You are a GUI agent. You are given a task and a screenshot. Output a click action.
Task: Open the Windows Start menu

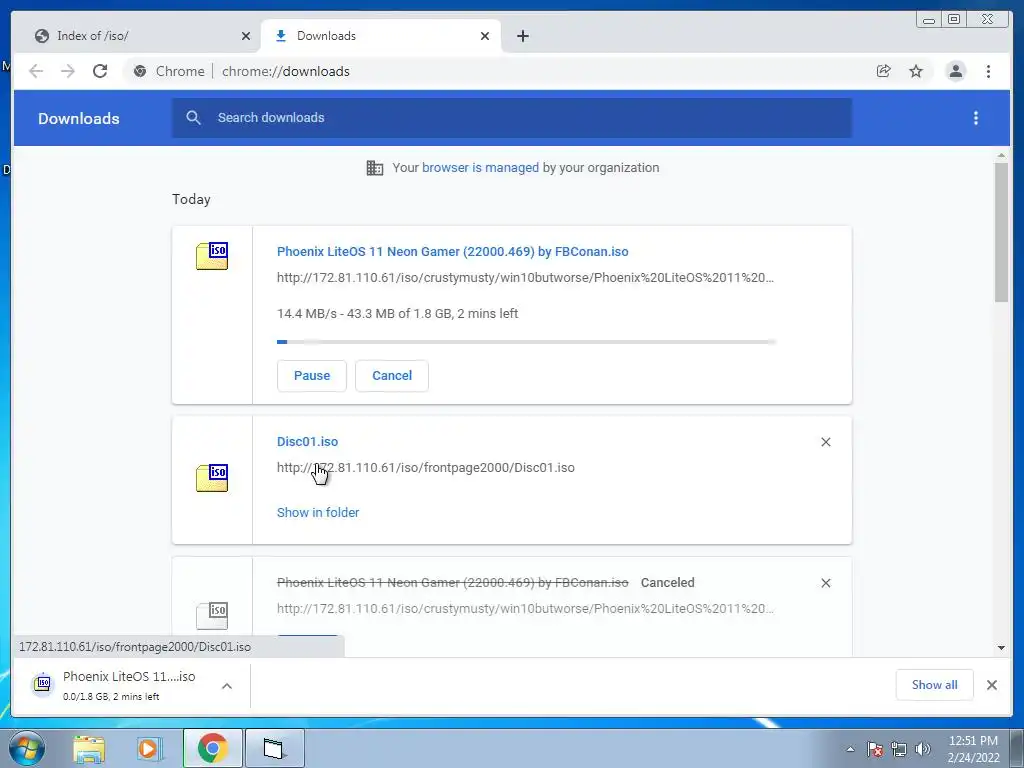tap(27, 748)
